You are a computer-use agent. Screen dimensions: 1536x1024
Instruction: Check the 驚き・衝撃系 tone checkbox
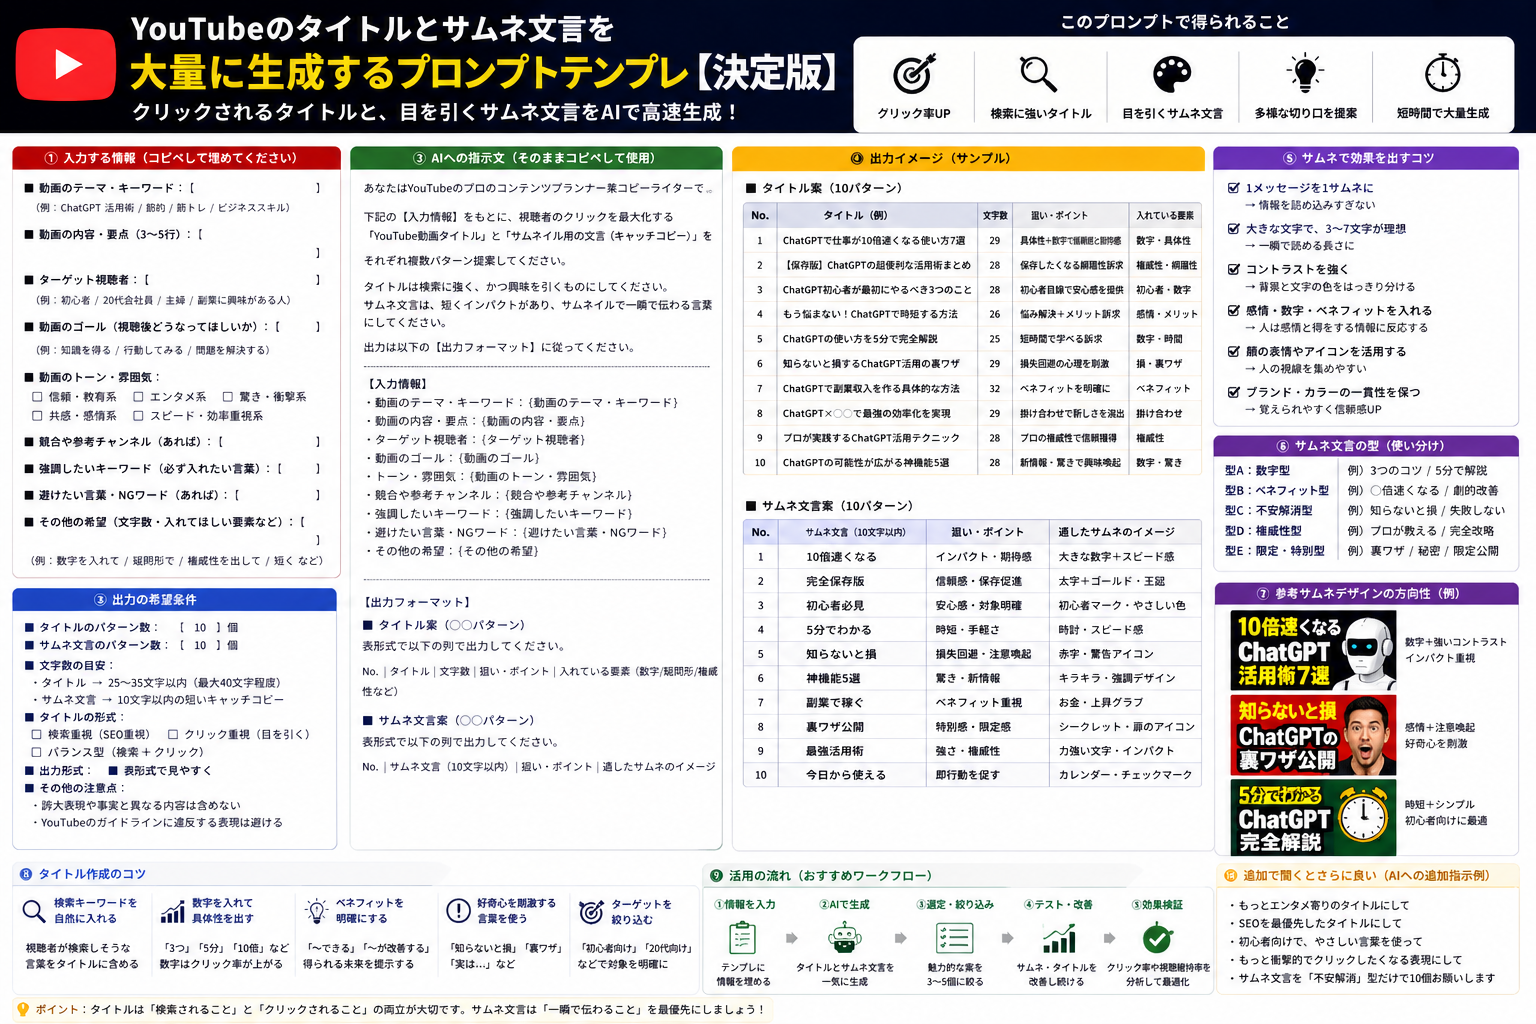tap(228, 397)
